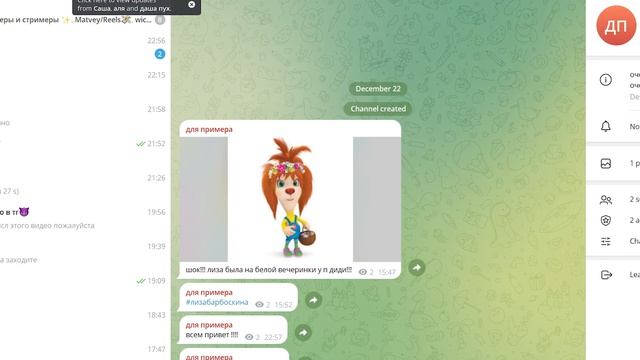The width and height of the screenshot is (640, 360).
Task: Open notifications bell setting
Action: pos(606,127)
